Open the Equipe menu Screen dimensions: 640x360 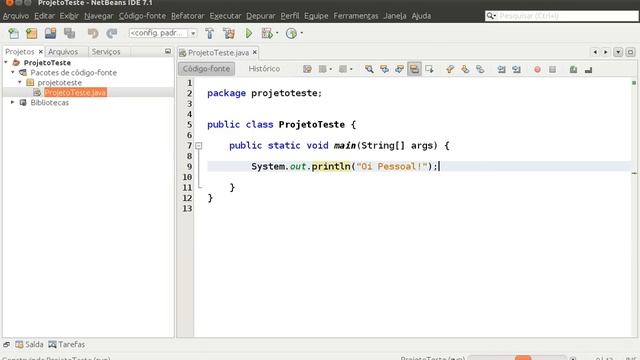tap(316, 16)
